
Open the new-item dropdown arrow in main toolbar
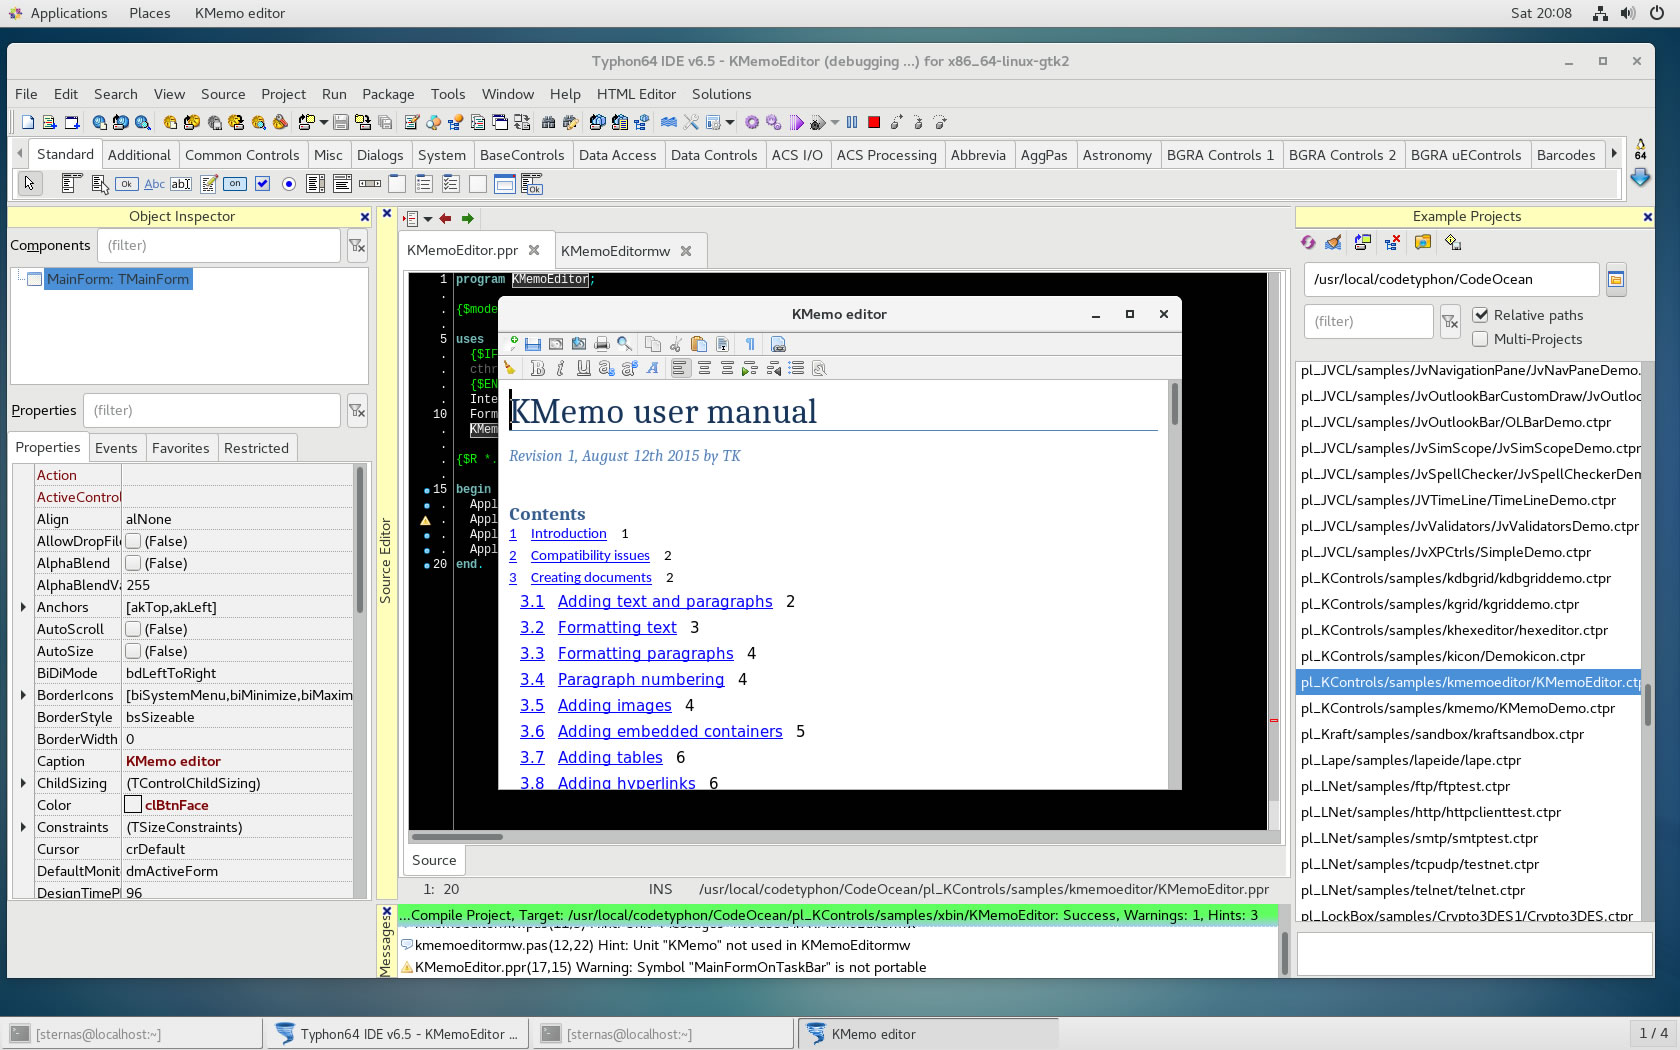click(324, 122)
